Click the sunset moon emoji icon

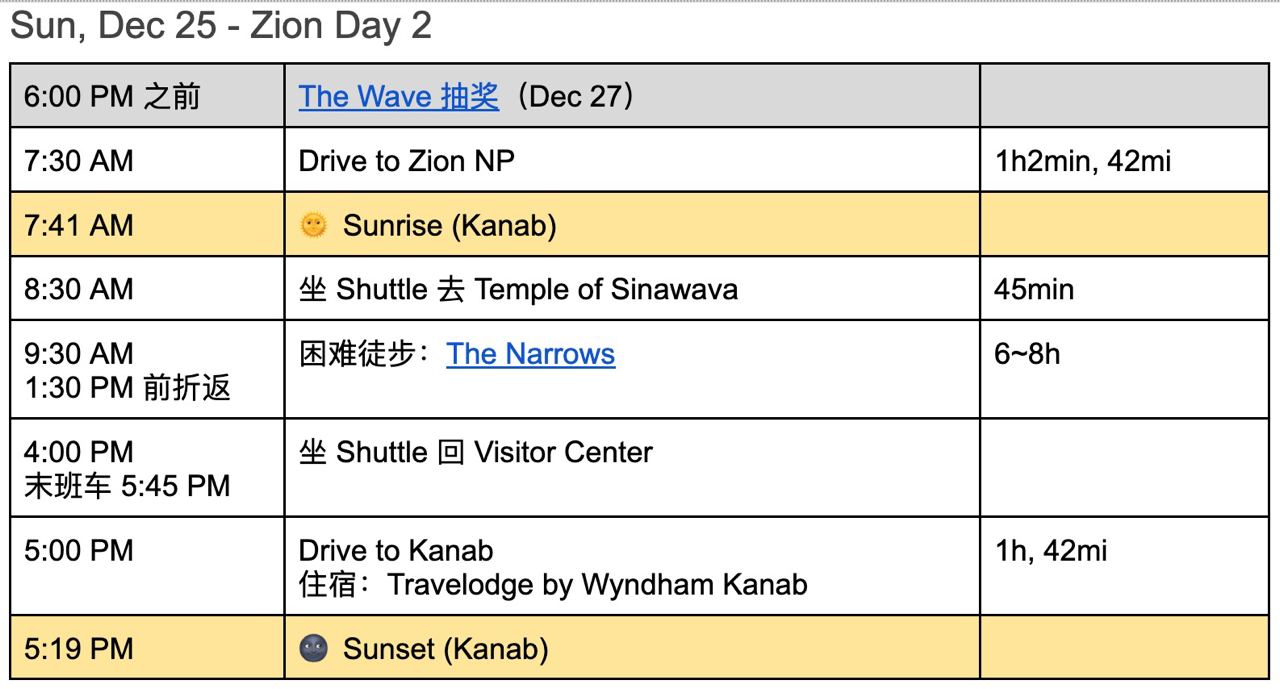click(314, 650)
